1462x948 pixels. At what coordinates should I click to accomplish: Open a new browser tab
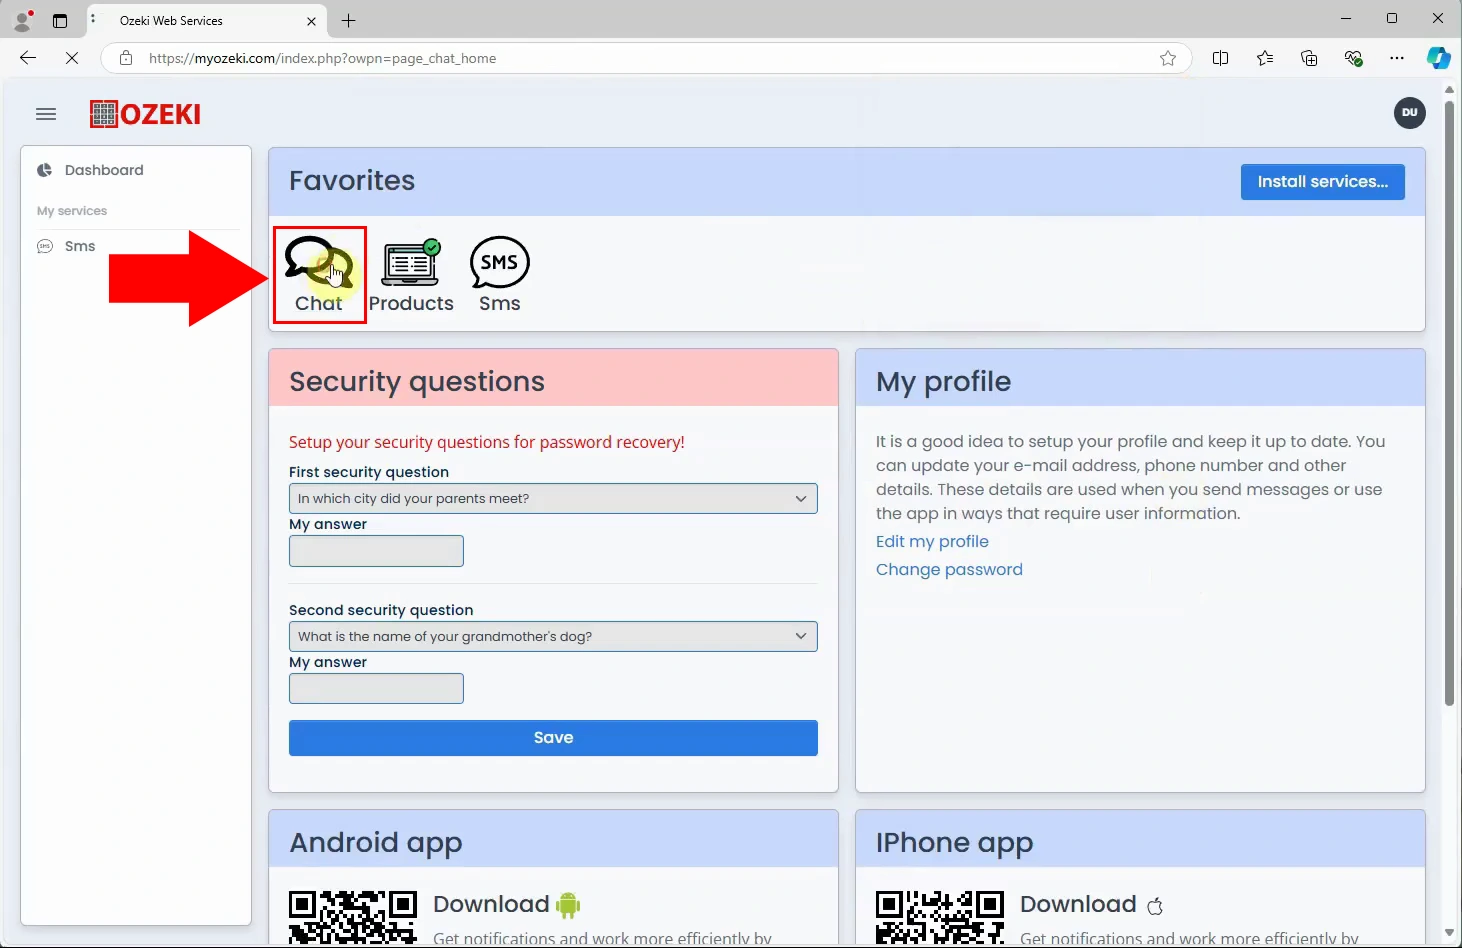coord(348,20)
